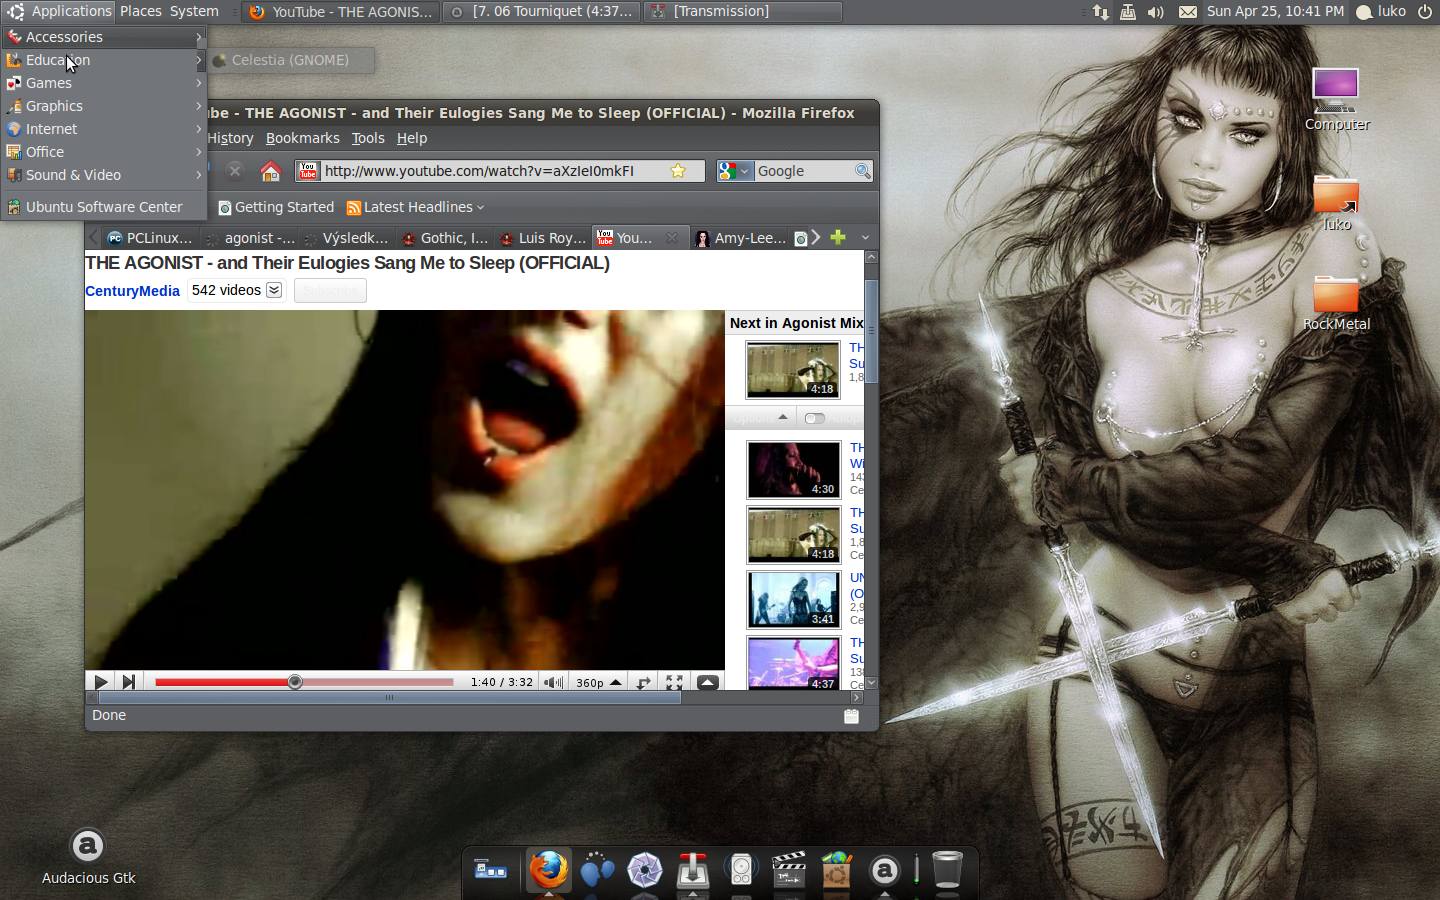Play the YouTube video
Screen dimensions: 1440x900
click(101, 682)
